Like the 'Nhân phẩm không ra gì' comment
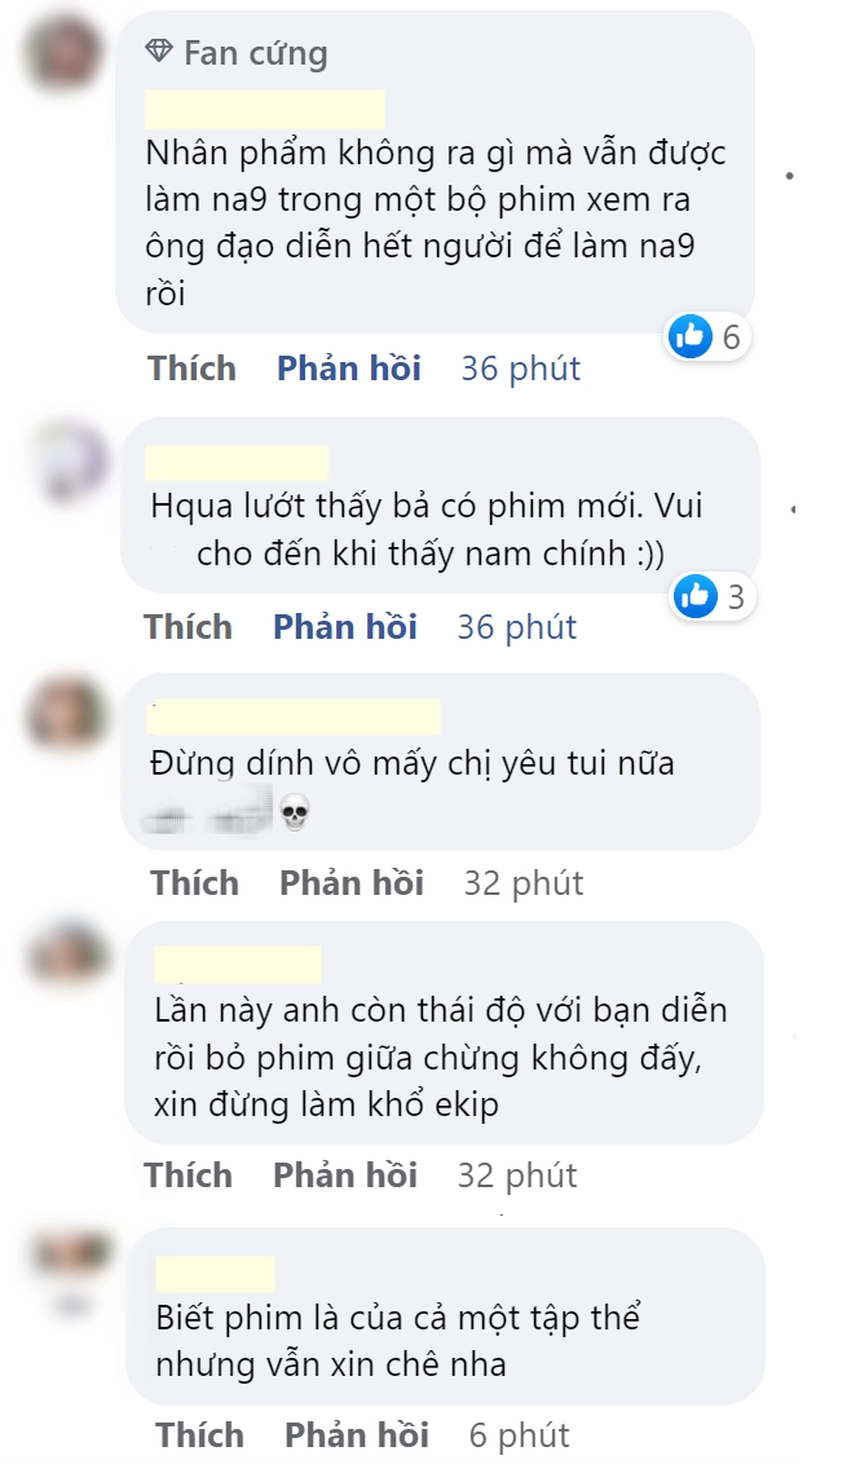Viewport: 860px width, 1482px height. tap(192, 368)
